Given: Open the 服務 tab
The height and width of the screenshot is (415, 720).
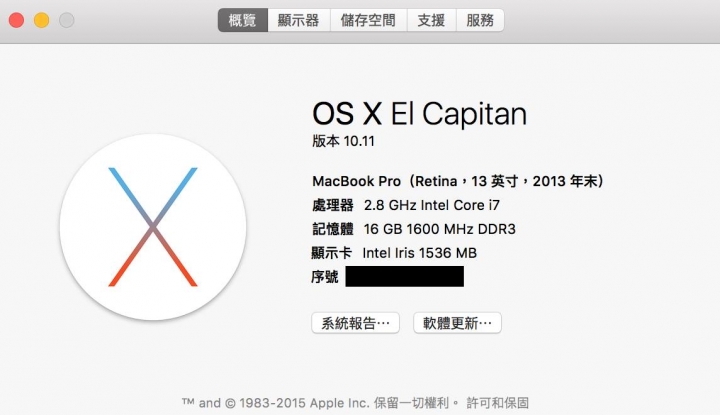Looking at the screenshot, I should click(x=480, y=20).
